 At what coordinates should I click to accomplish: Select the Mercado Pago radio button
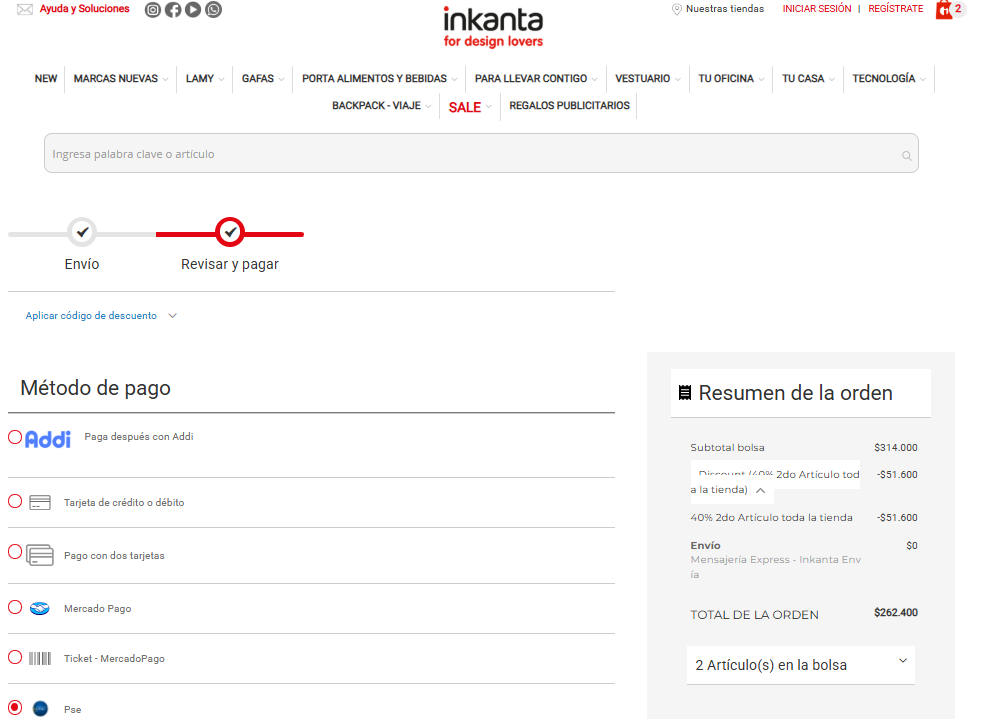15,607
